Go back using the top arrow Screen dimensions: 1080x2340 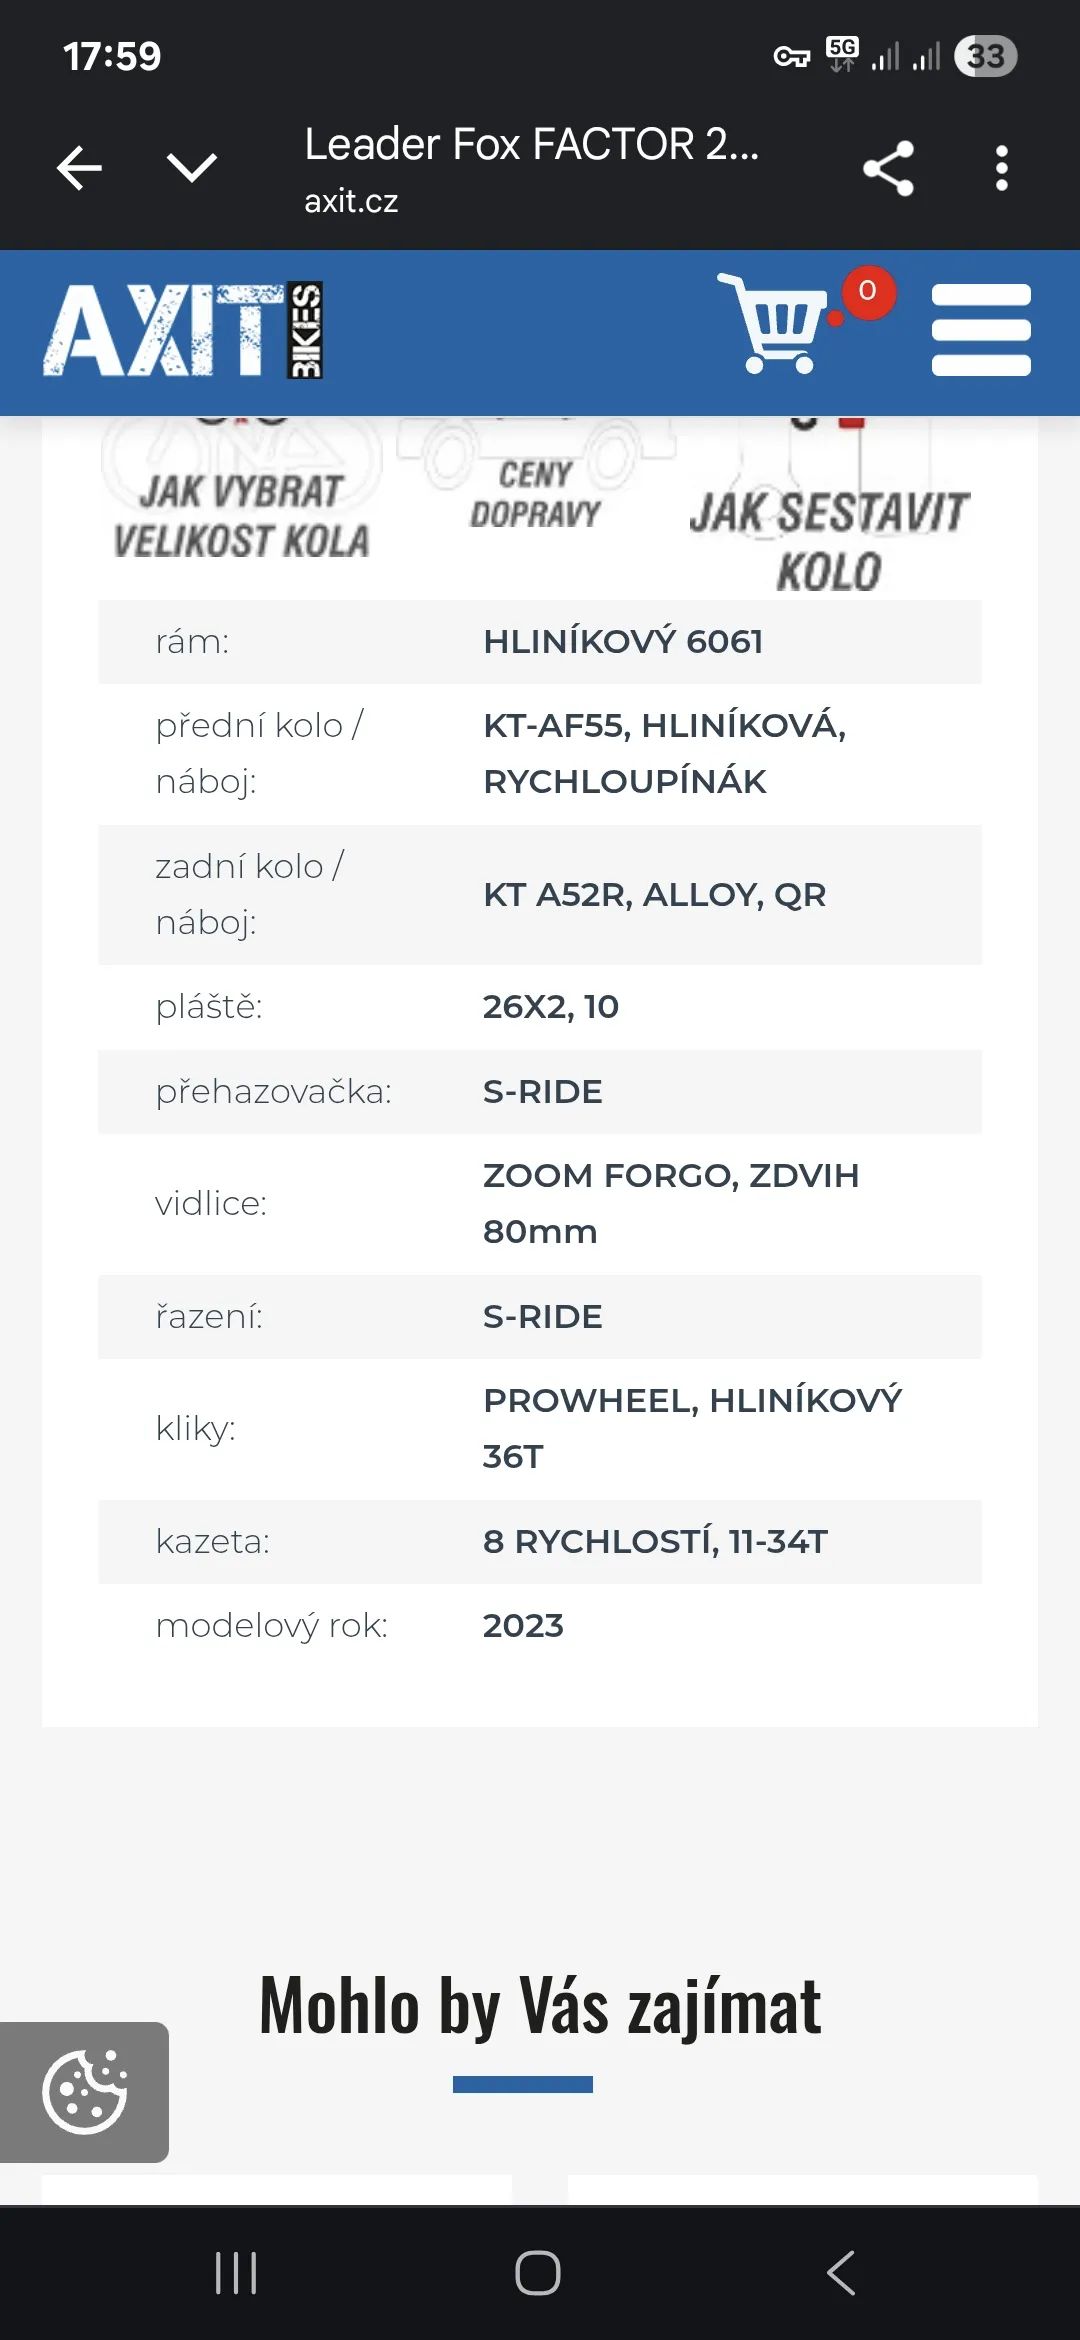(80, 167)
